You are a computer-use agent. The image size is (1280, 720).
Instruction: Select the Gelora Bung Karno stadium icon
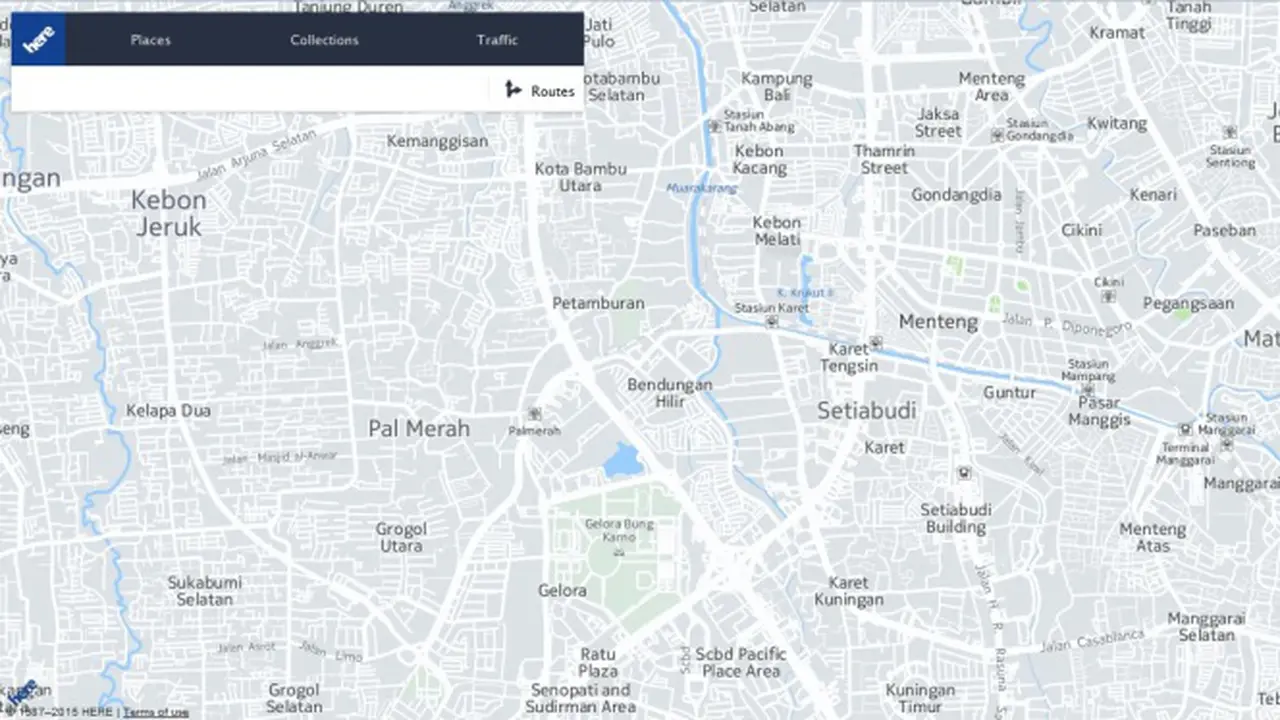618,552
